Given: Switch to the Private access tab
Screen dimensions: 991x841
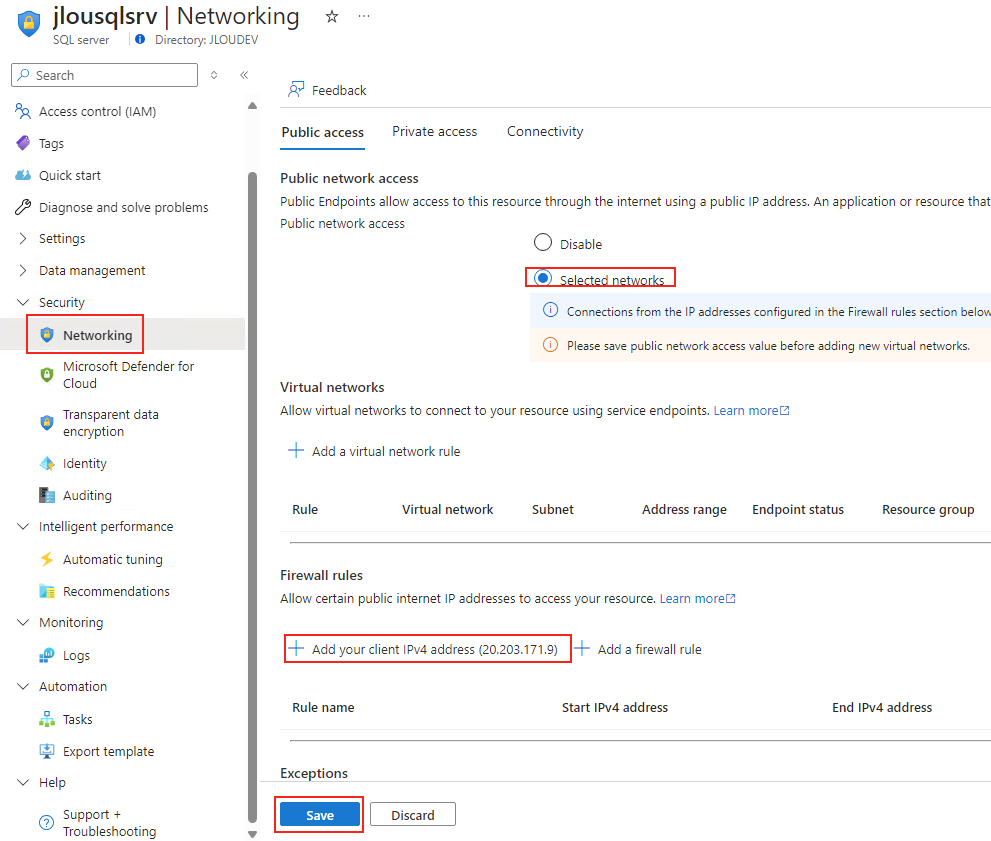Looking at the screenshot, I should [x=435, y=131].
